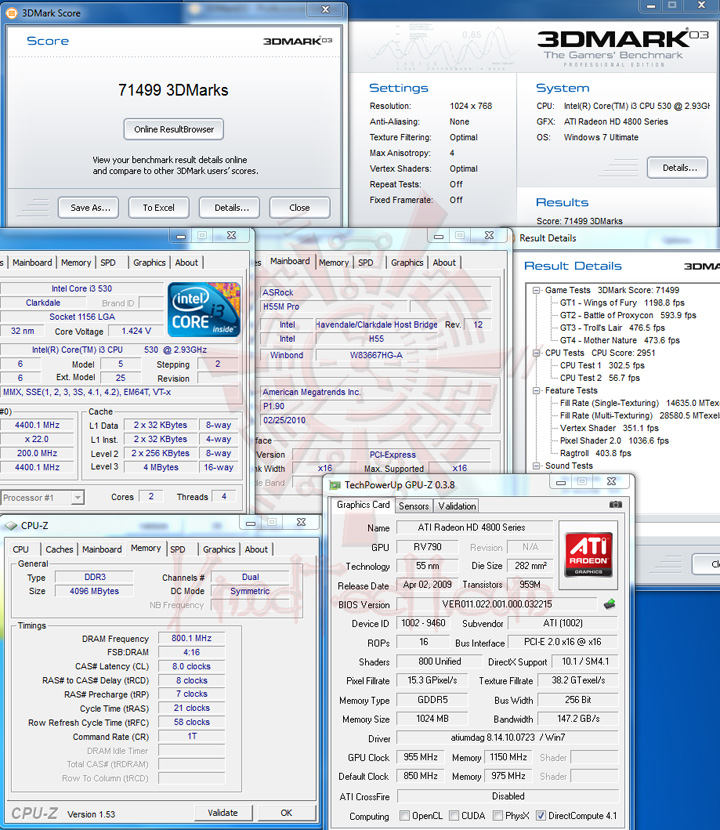The width and height of the screenshot is (720, 830).
Task: Click the ATI Radeon logo in GPU-Z
Action: [588, 554]
